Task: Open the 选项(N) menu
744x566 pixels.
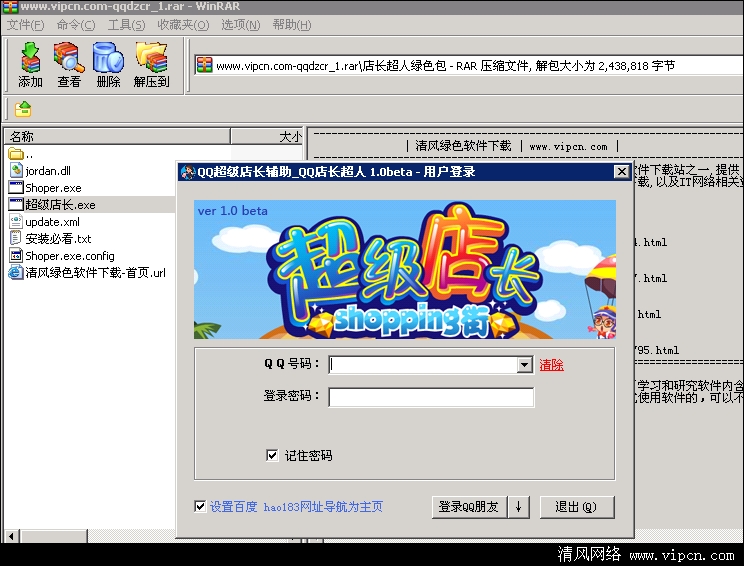Action: click(x=241, y=25)
